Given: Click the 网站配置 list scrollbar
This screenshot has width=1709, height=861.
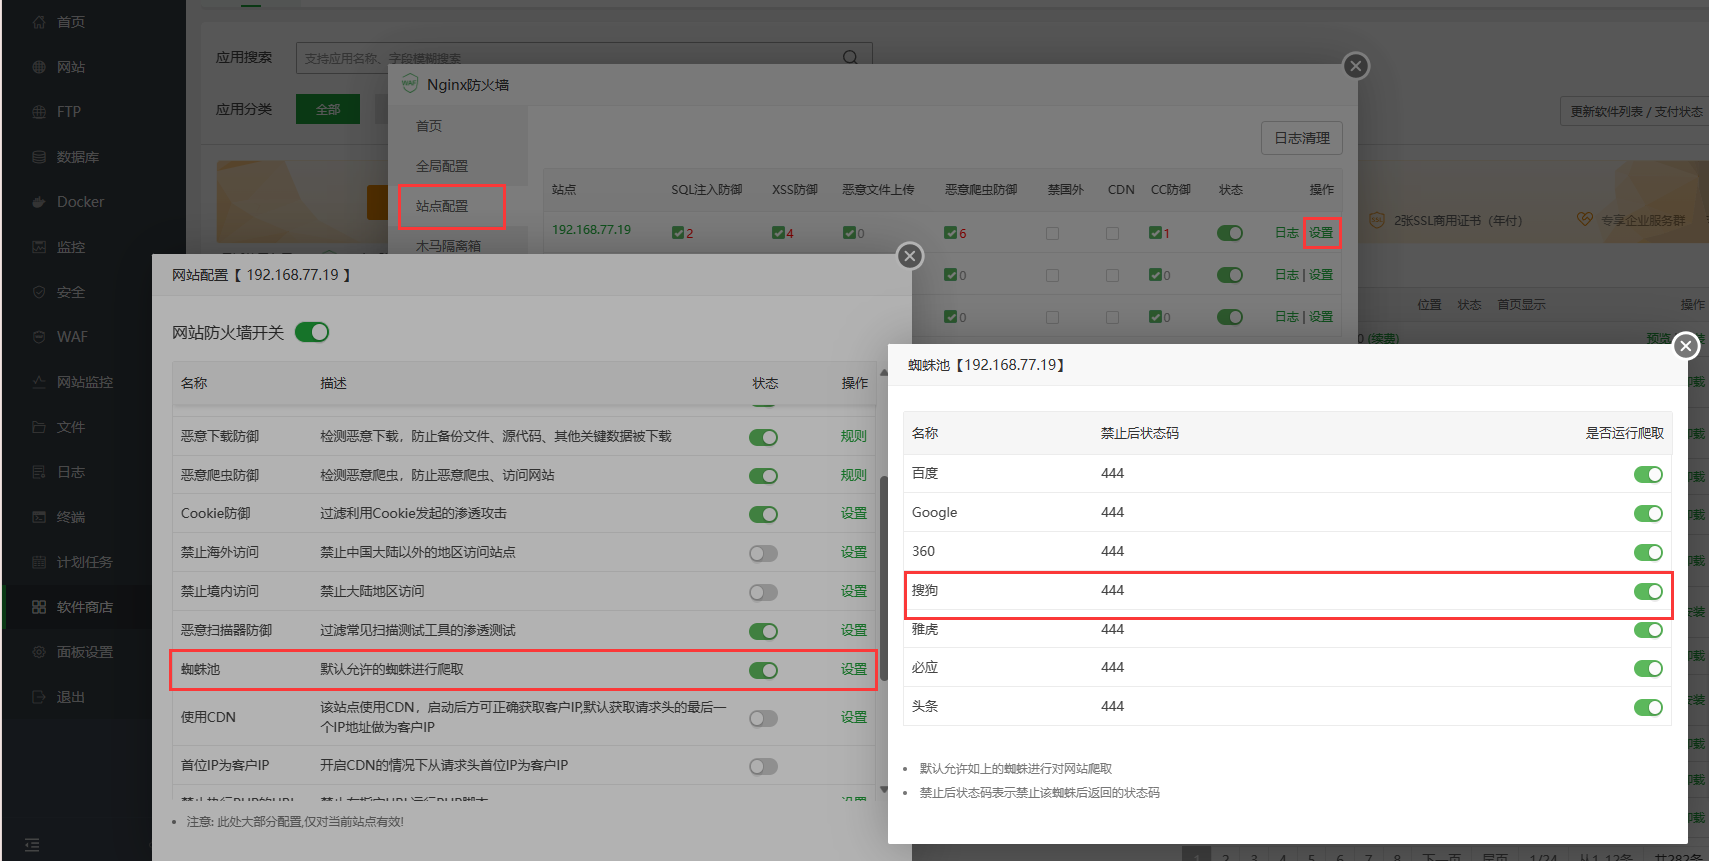Looking at the screenshot, I should [883, 580].
